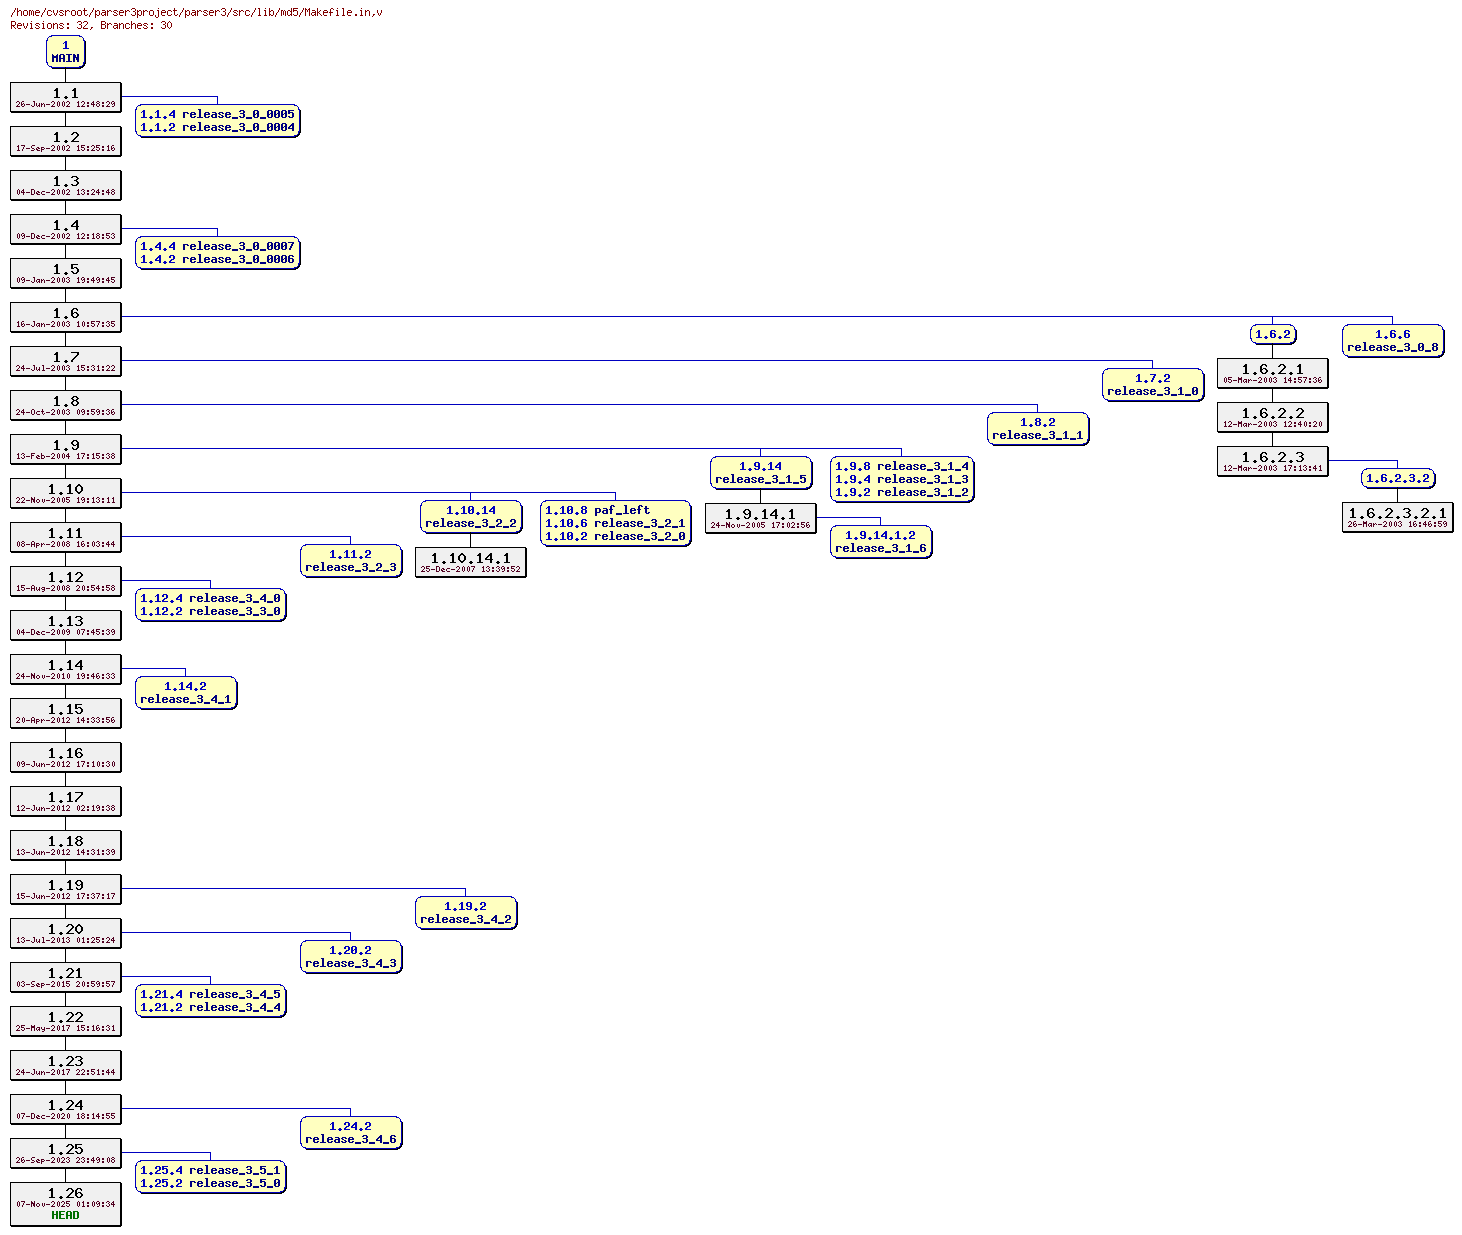1462x1235 pixels.
Task: Select tag release_3_1_3
Action: pyautogui.click(x=922, y=479)
